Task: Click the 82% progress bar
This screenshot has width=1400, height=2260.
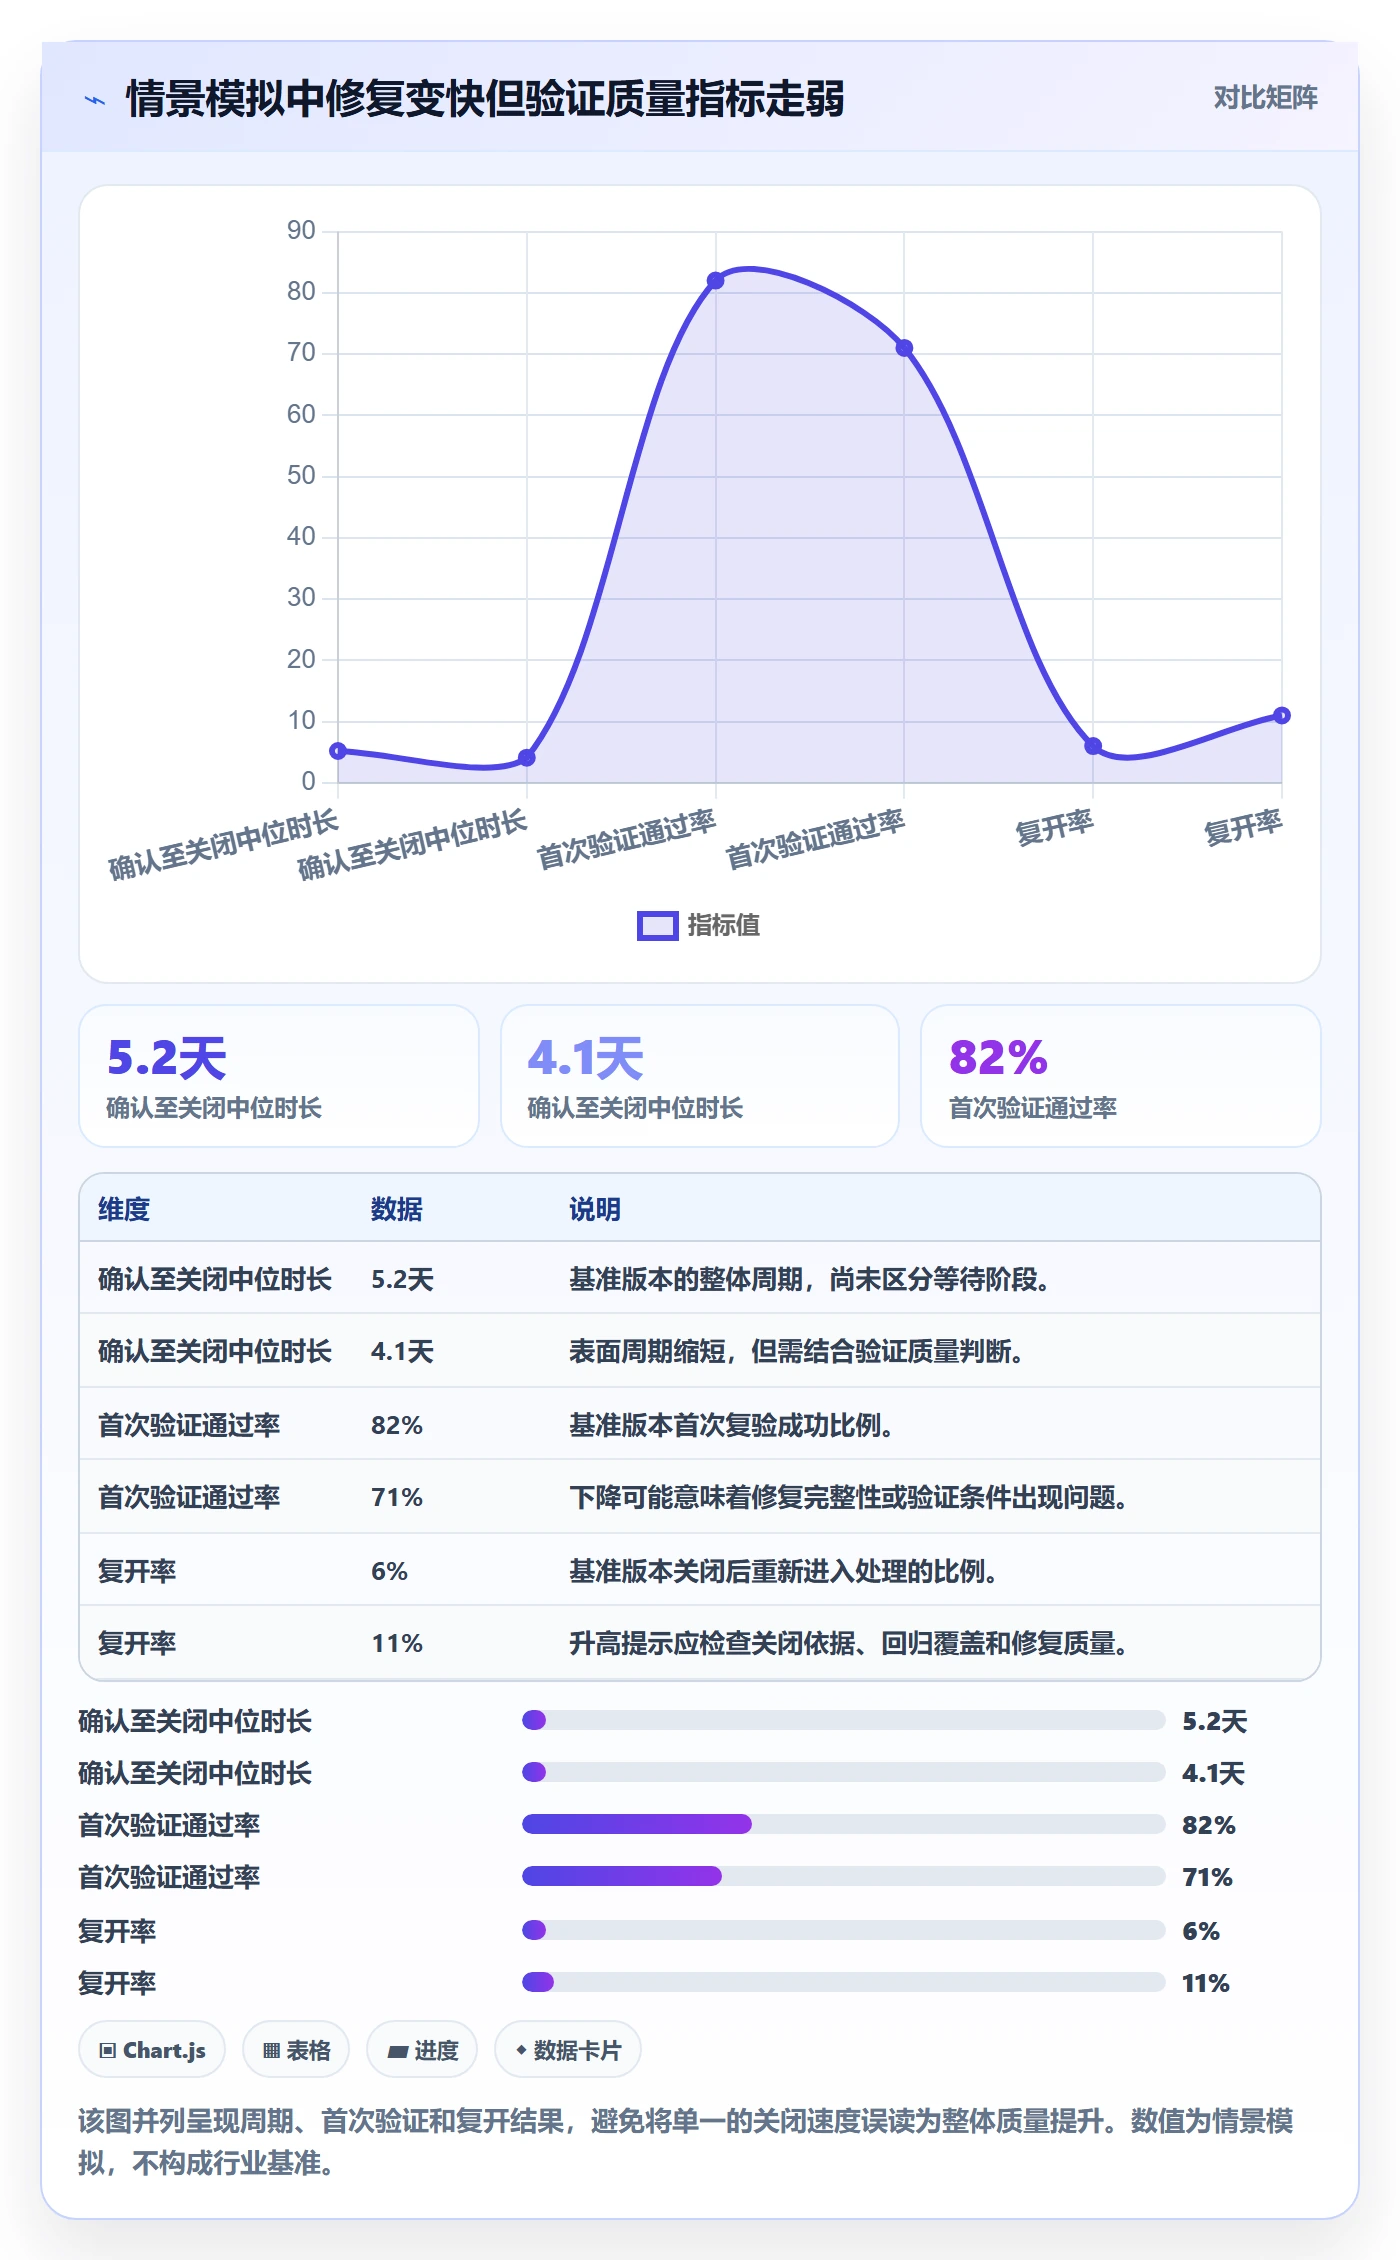Action: [x=844, y=1824]
